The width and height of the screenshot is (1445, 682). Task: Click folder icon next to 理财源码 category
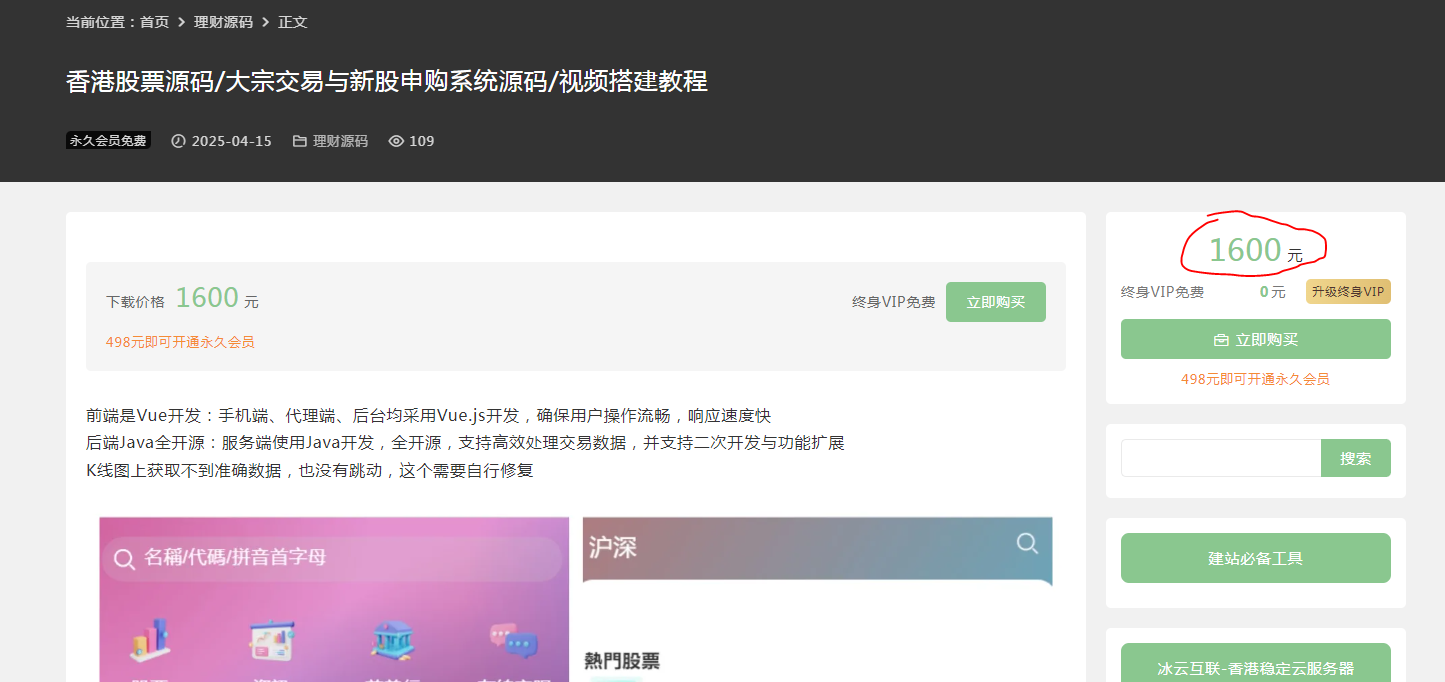tap(300, 141)
